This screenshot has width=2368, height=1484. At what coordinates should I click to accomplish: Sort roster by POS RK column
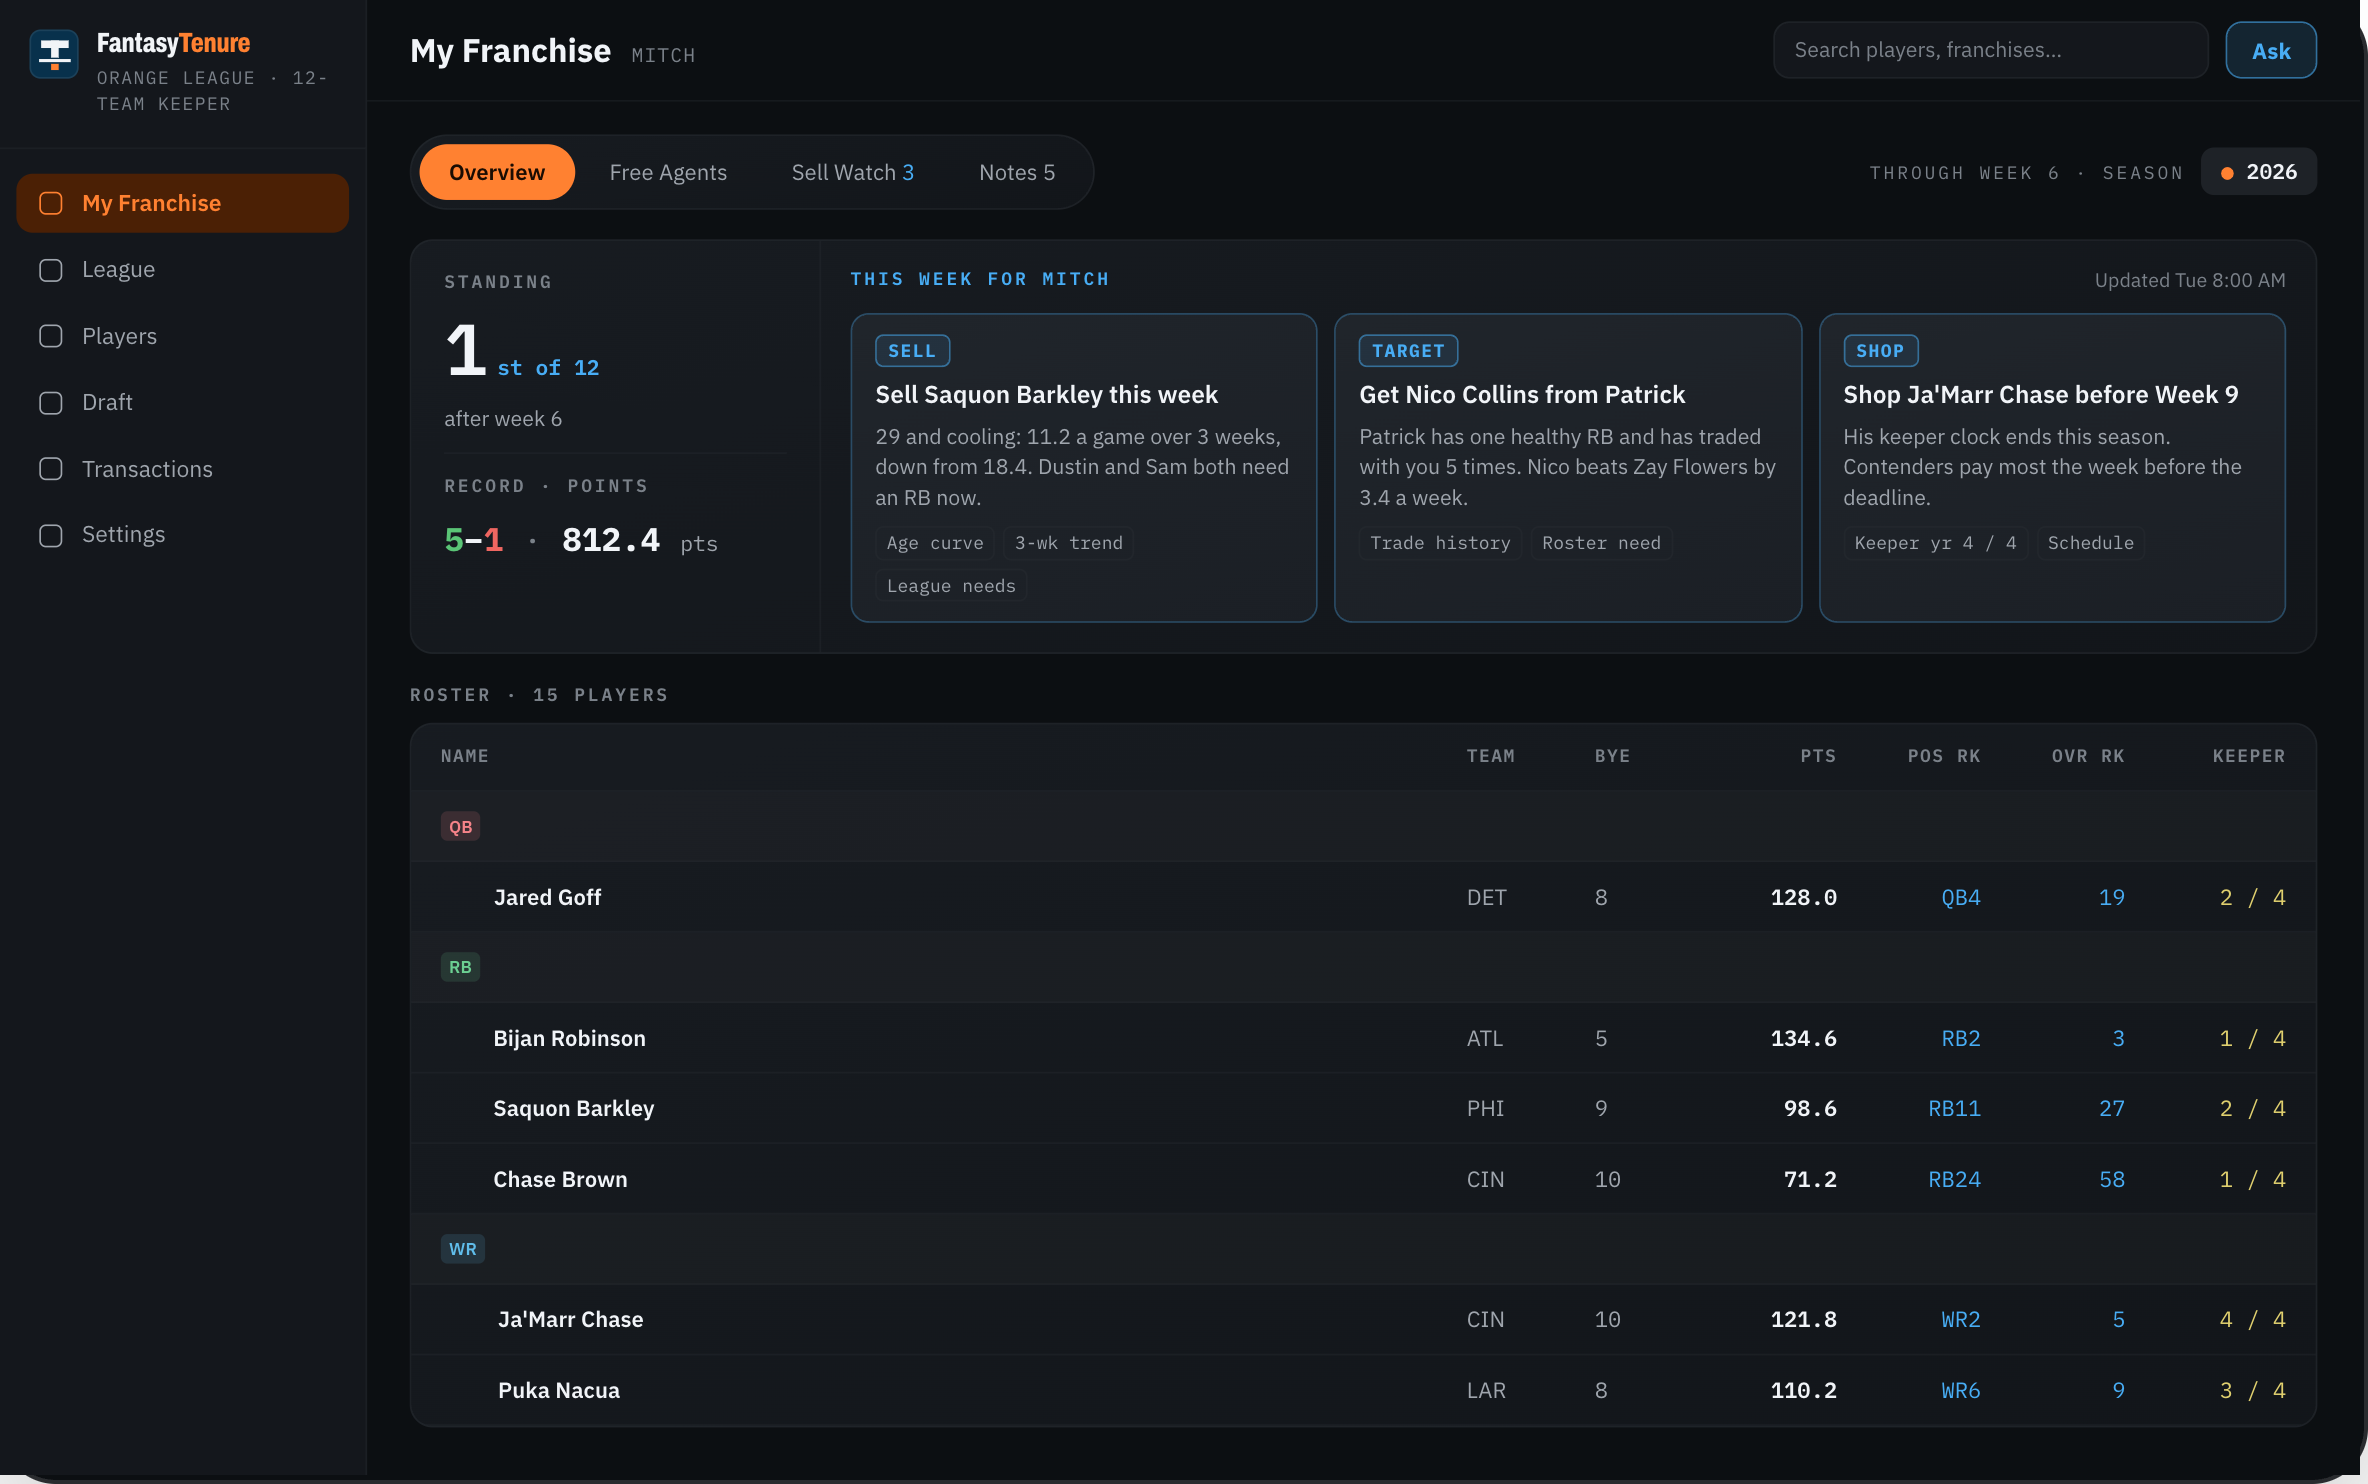pyautogui.click(x=1944, y=756)
